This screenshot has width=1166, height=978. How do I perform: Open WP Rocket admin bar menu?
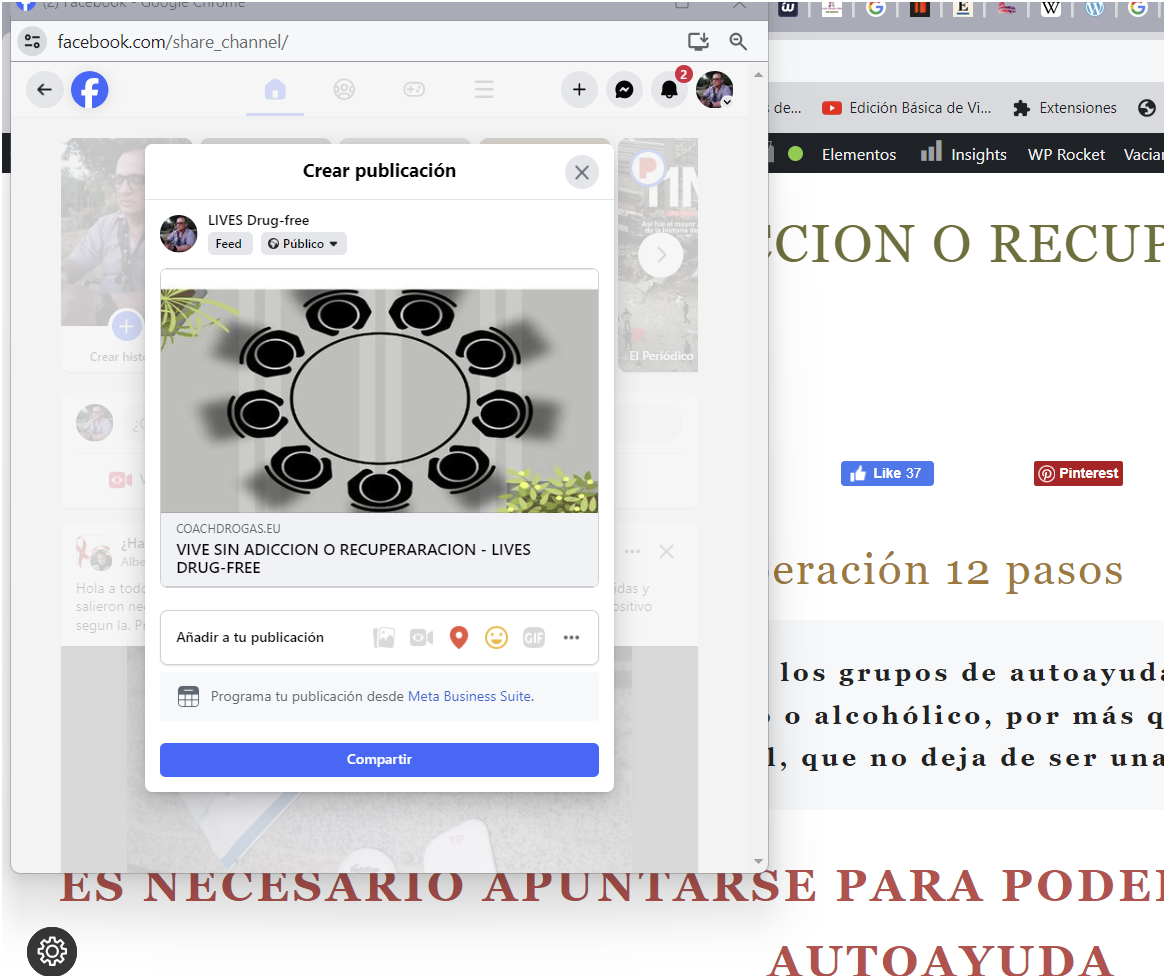click(x=1066, y=155)
